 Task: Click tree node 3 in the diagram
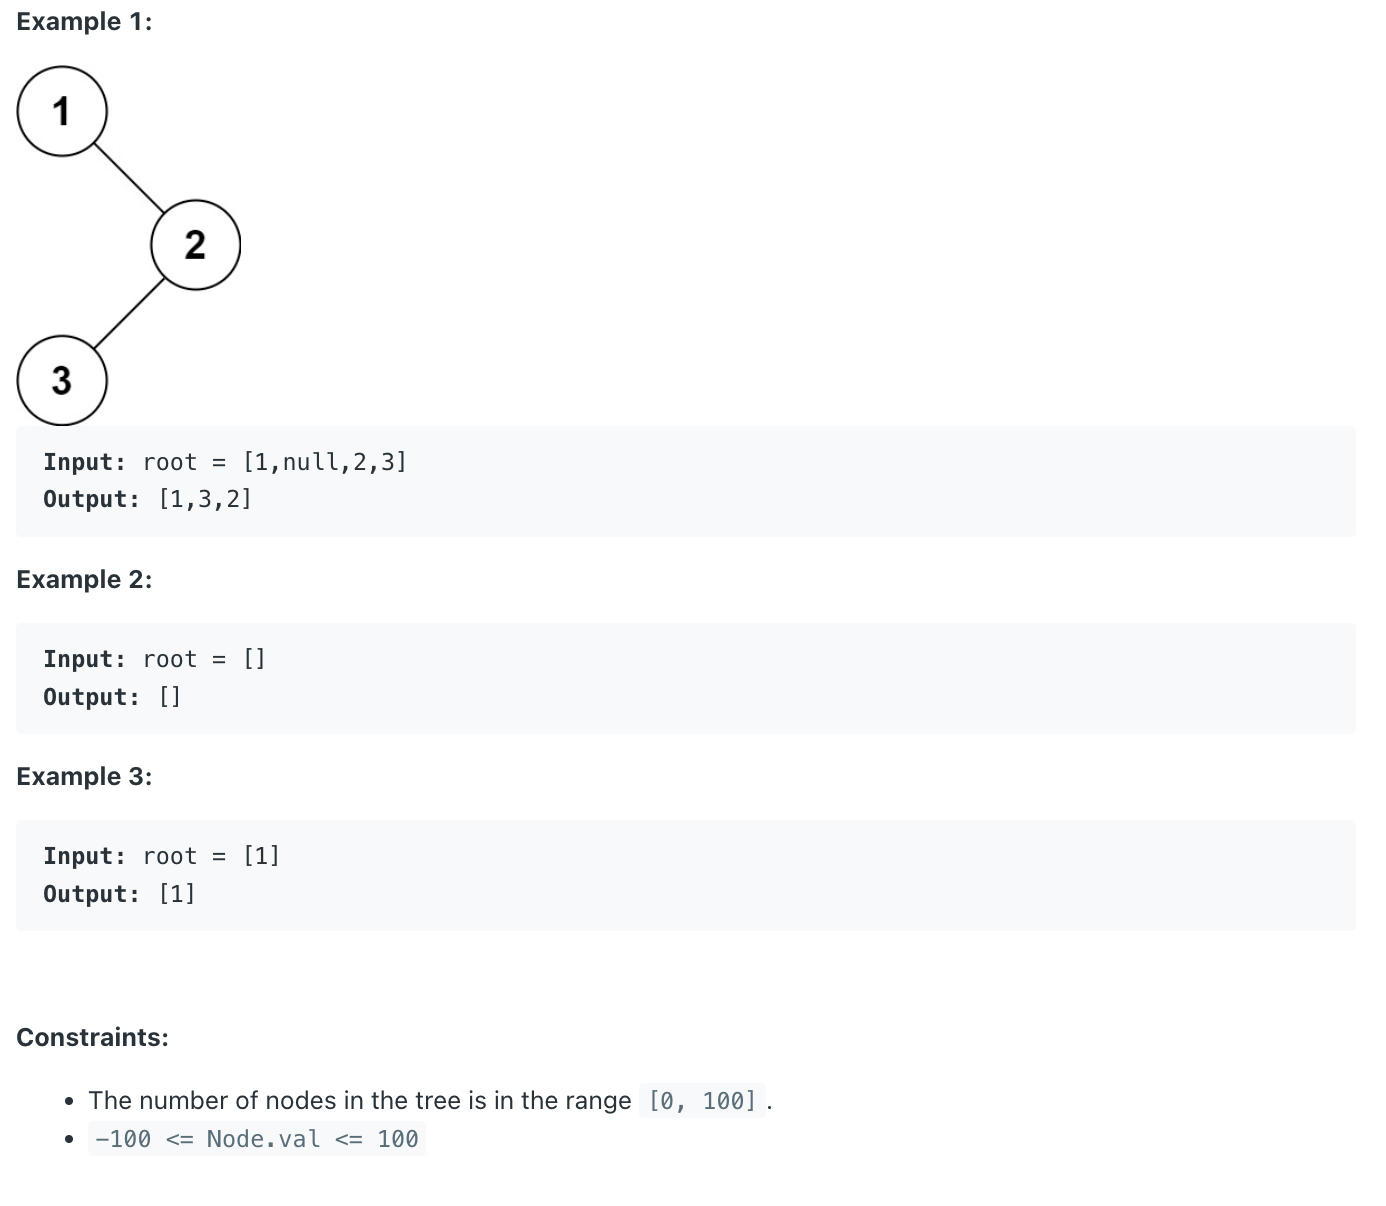62,380
